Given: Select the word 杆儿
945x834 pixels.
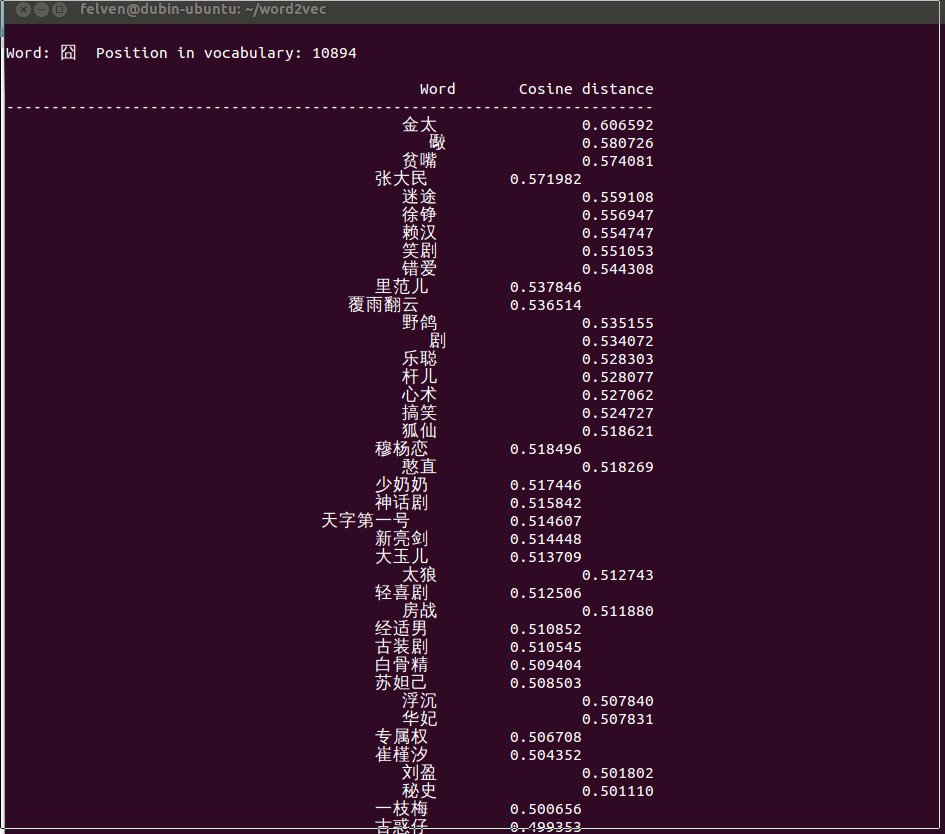Looking at the screenshot, I should 419,377.
